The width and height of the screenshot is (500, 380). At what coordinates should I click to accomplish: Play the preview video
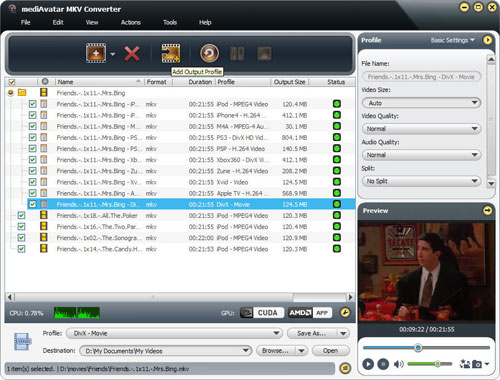point(368,364)
